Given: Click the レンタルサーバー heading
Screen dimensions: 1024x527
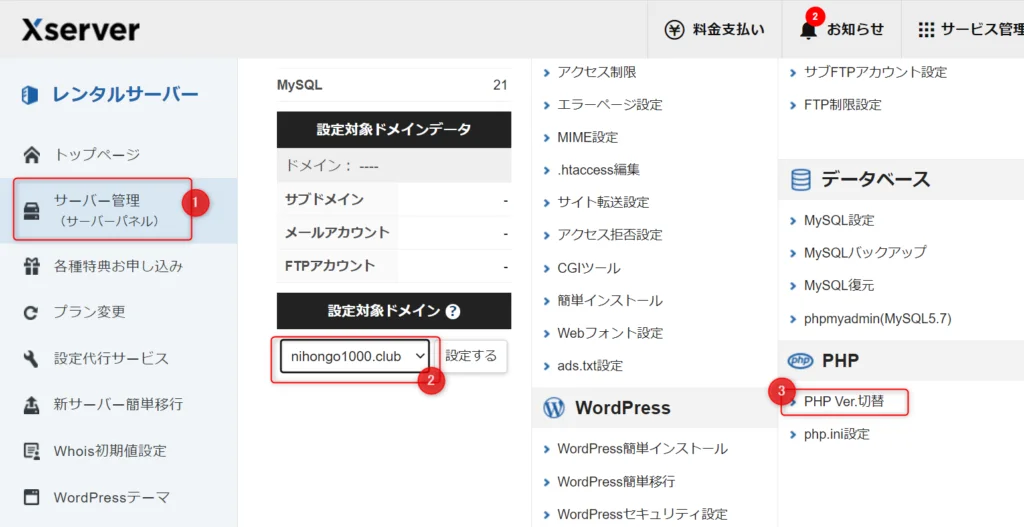Looking at the screenshot, I should [125, 95].
